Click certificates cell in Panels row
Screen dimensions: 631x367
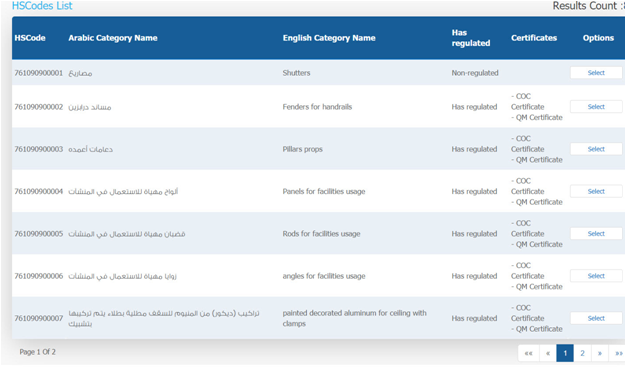click(537, 191)
